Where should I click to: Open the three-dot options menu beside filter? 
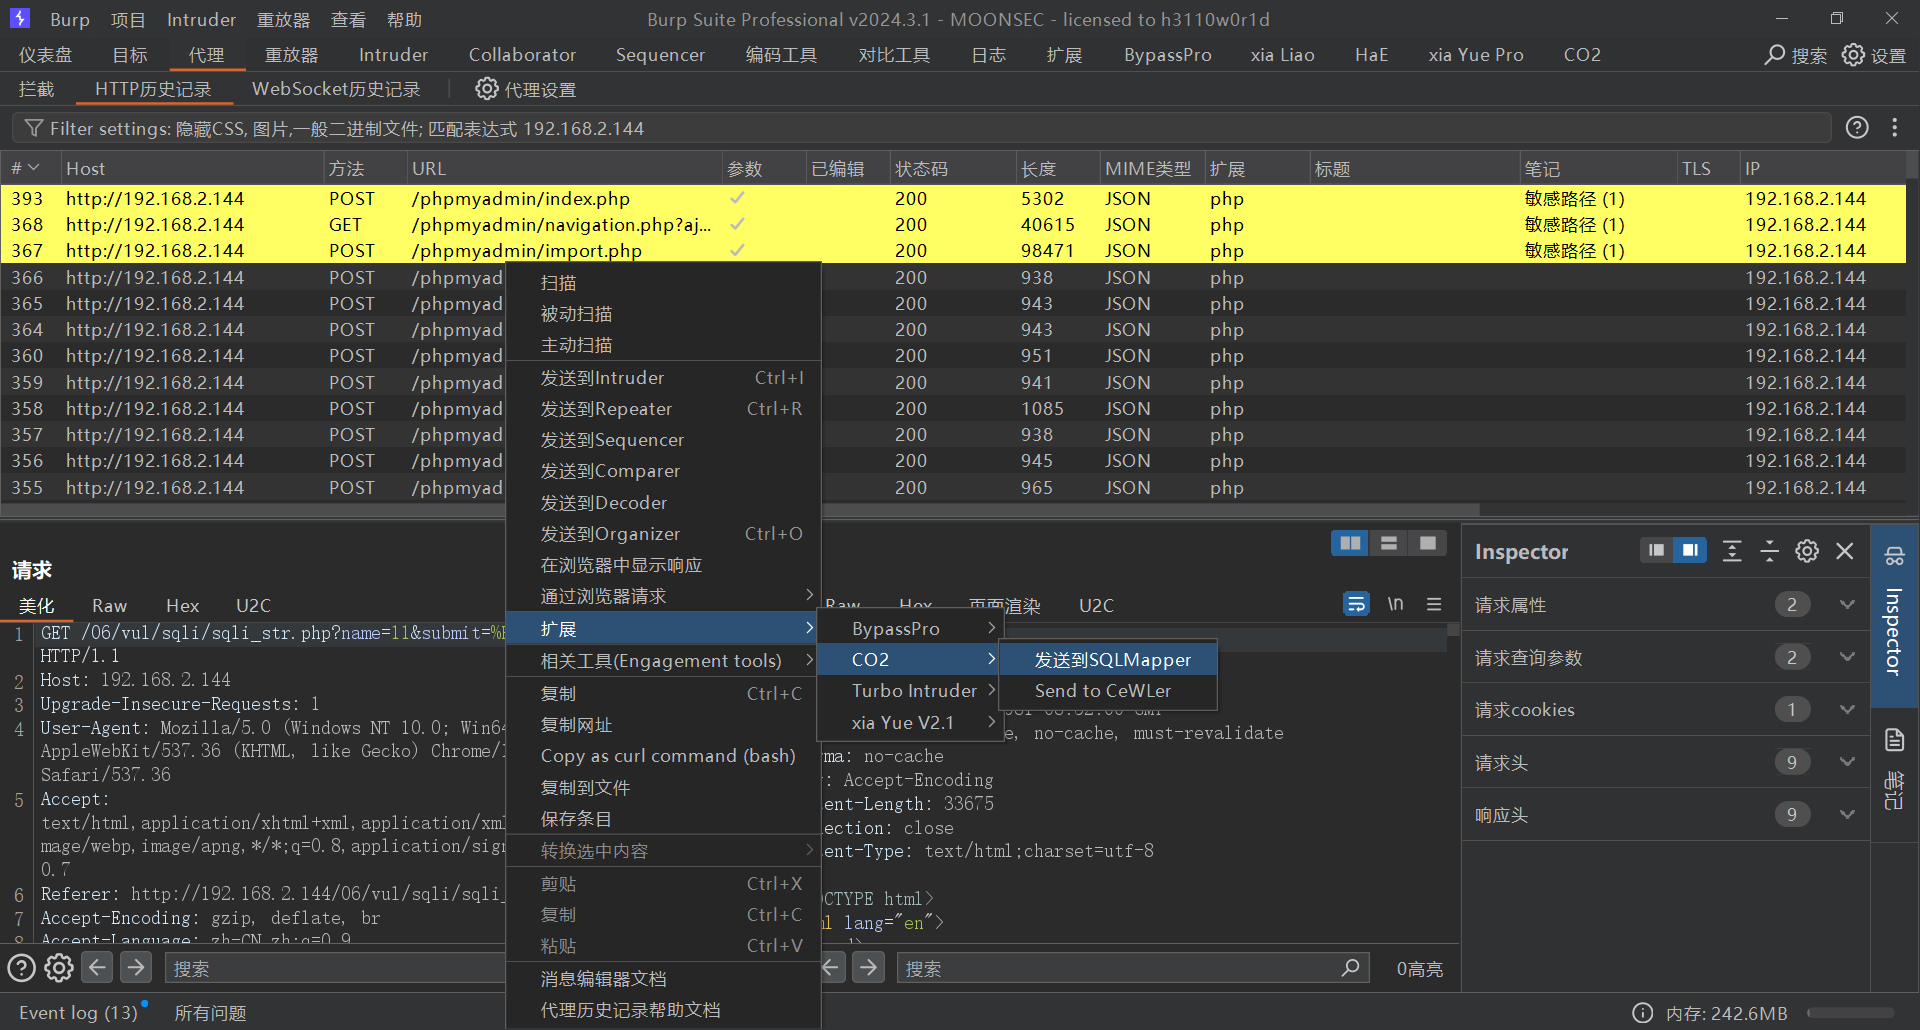pyautogui.click(x=1894, y=128)
